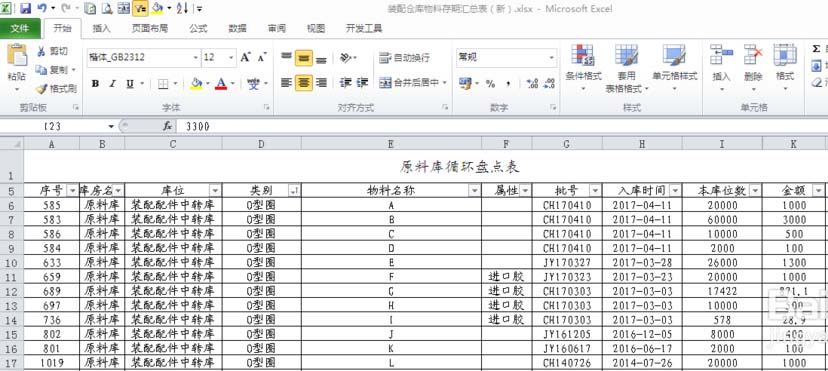Undo the last action
828x371 pixels.
click(x=42, y=8)
